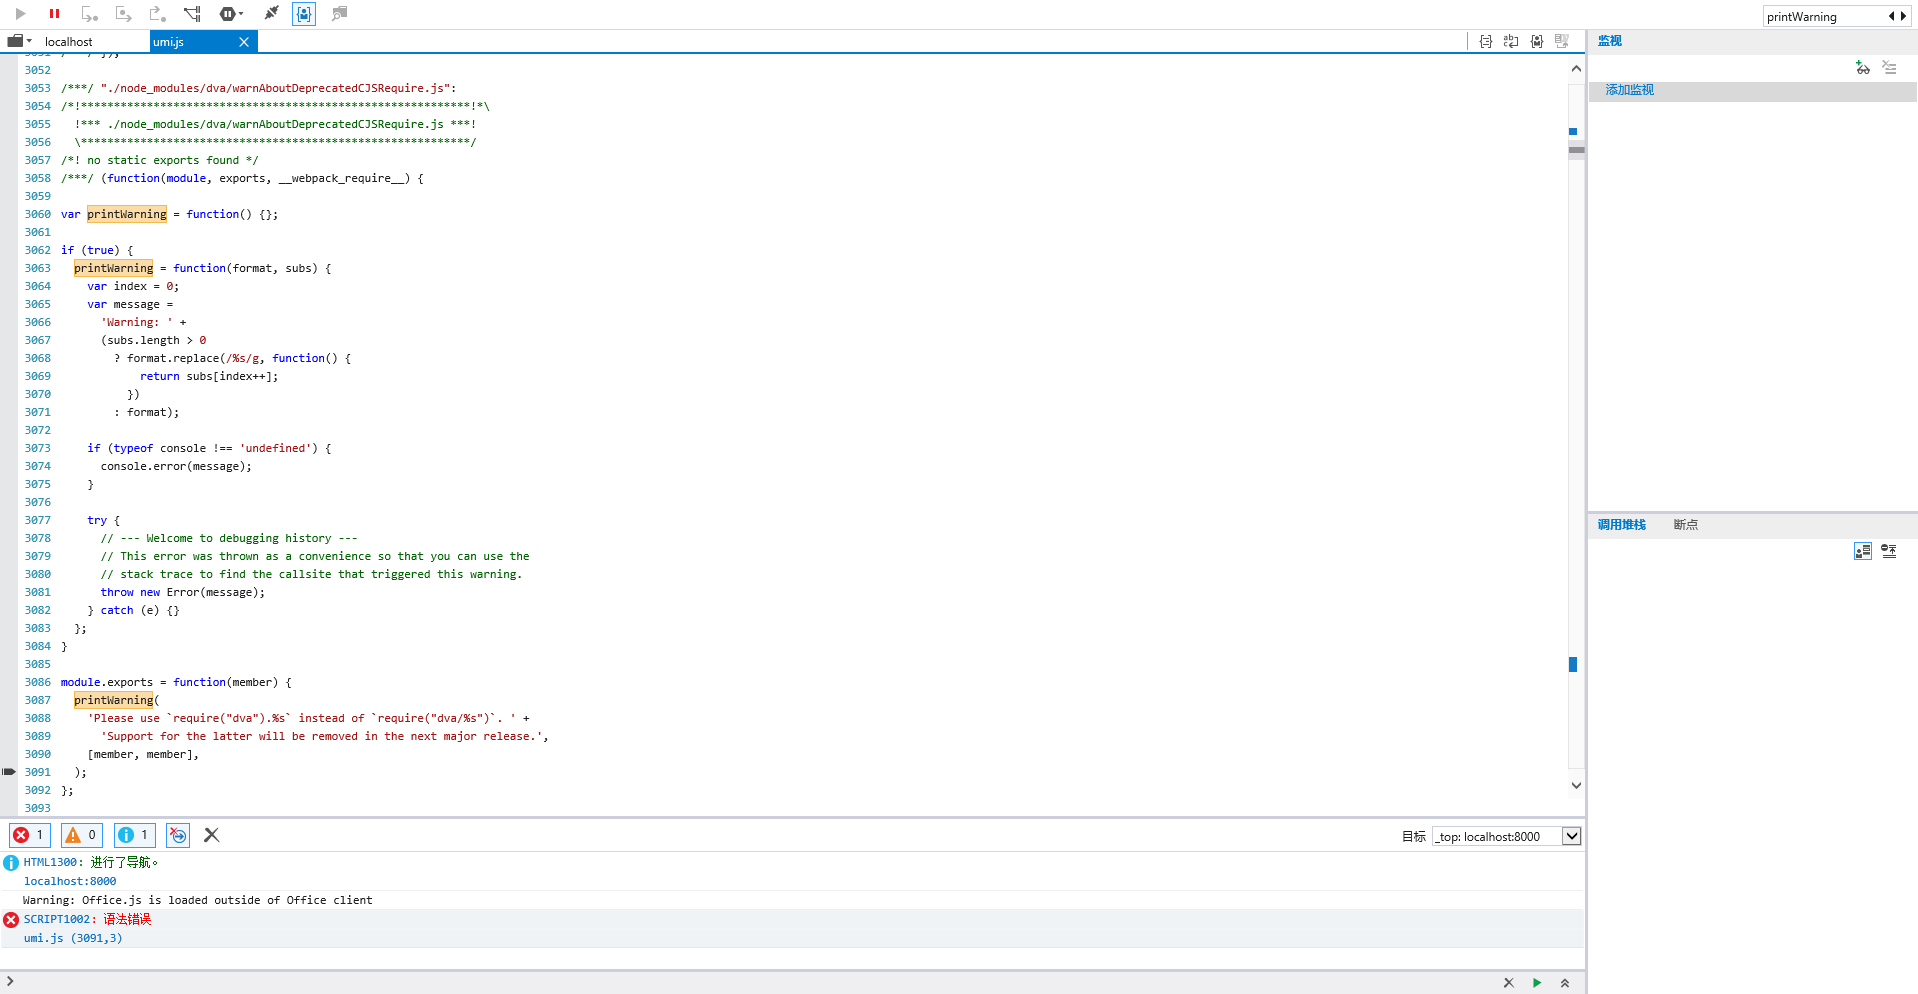Toggle word wrap in the editor

1511,42
